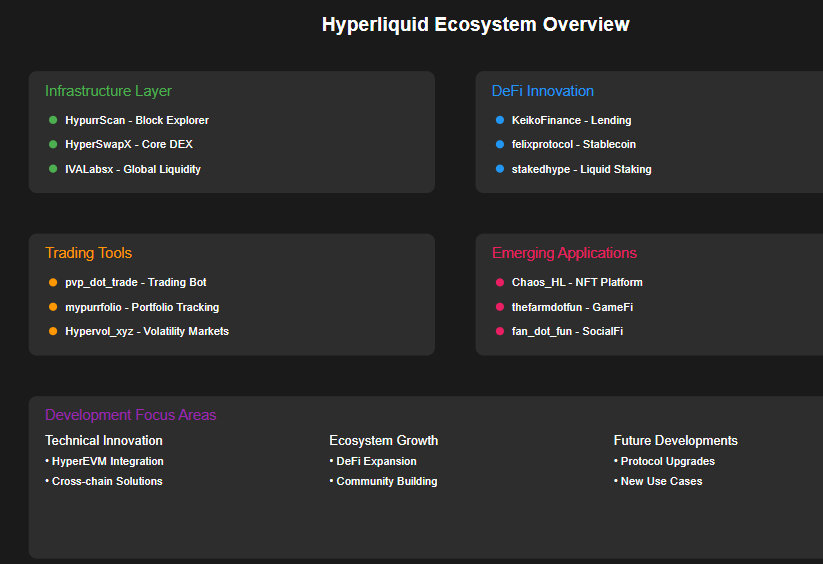The height and width of the screenshot is (564, 823).
Task: Click HypurrScan - Block Explorer entry
Action: coord(137,120)
